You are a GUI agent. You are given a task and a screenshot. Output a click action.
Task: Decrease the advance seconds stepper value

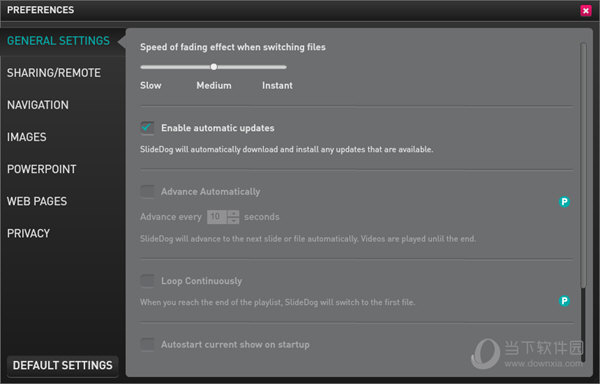pos(233,220)
